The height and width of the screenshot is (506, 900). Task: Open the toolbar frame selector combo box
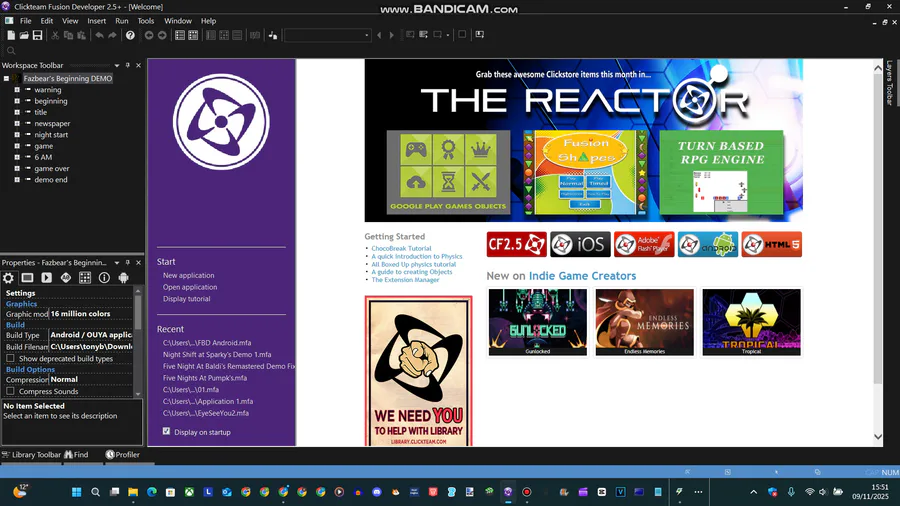pyautogui.click(x=327, y=35)
